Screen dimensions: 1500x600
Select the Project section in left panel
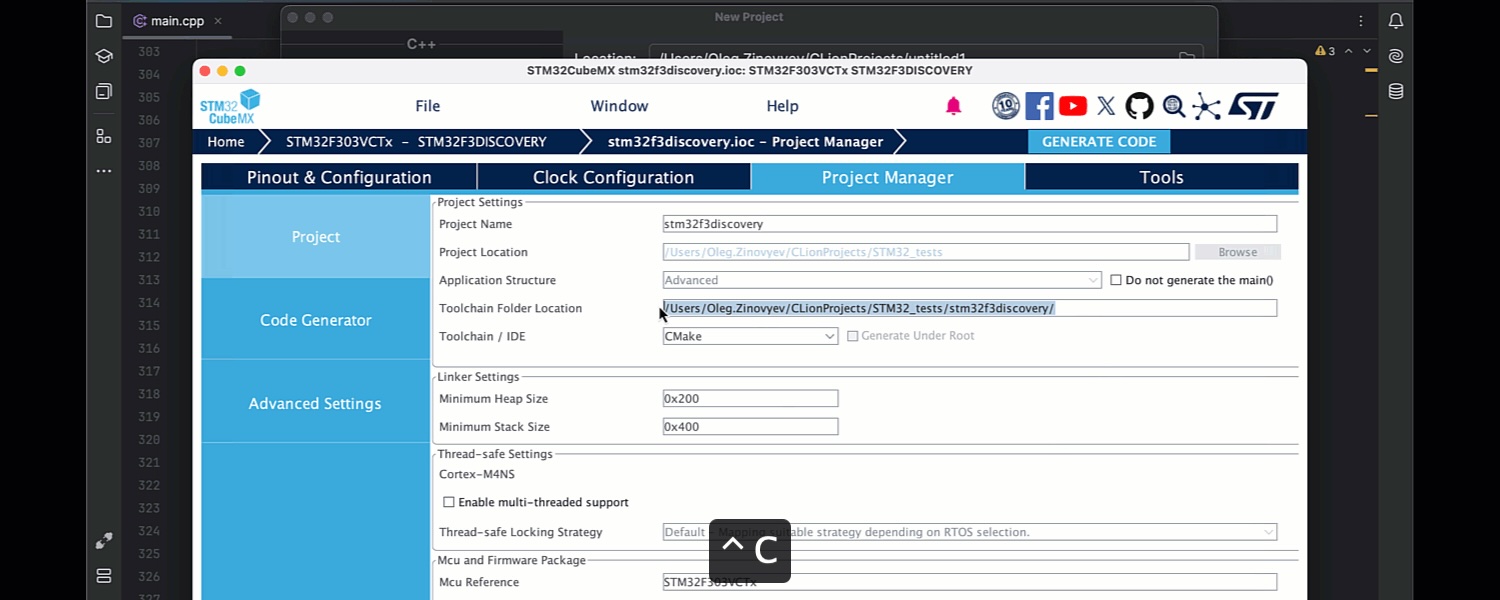316,236
